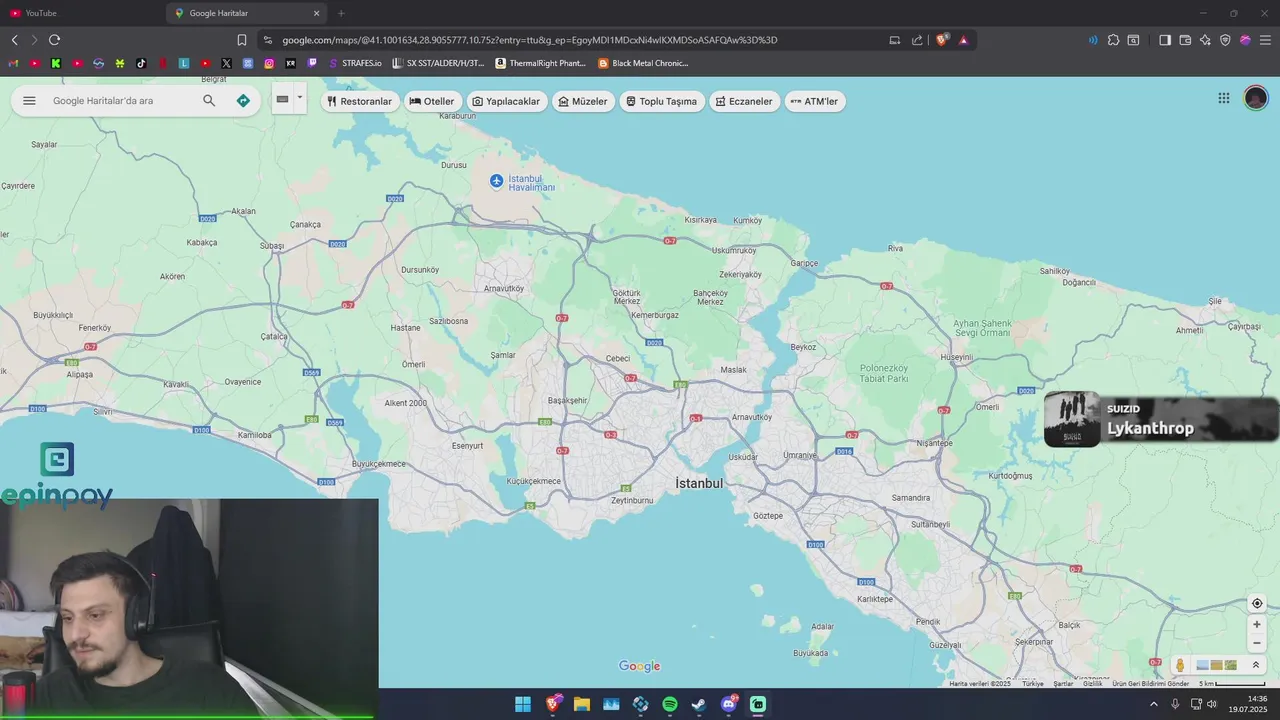The height and width of the screenshot is (720, 1280).
Task: Open the Leo AI sparkle icon
Action: (1205, 40)
